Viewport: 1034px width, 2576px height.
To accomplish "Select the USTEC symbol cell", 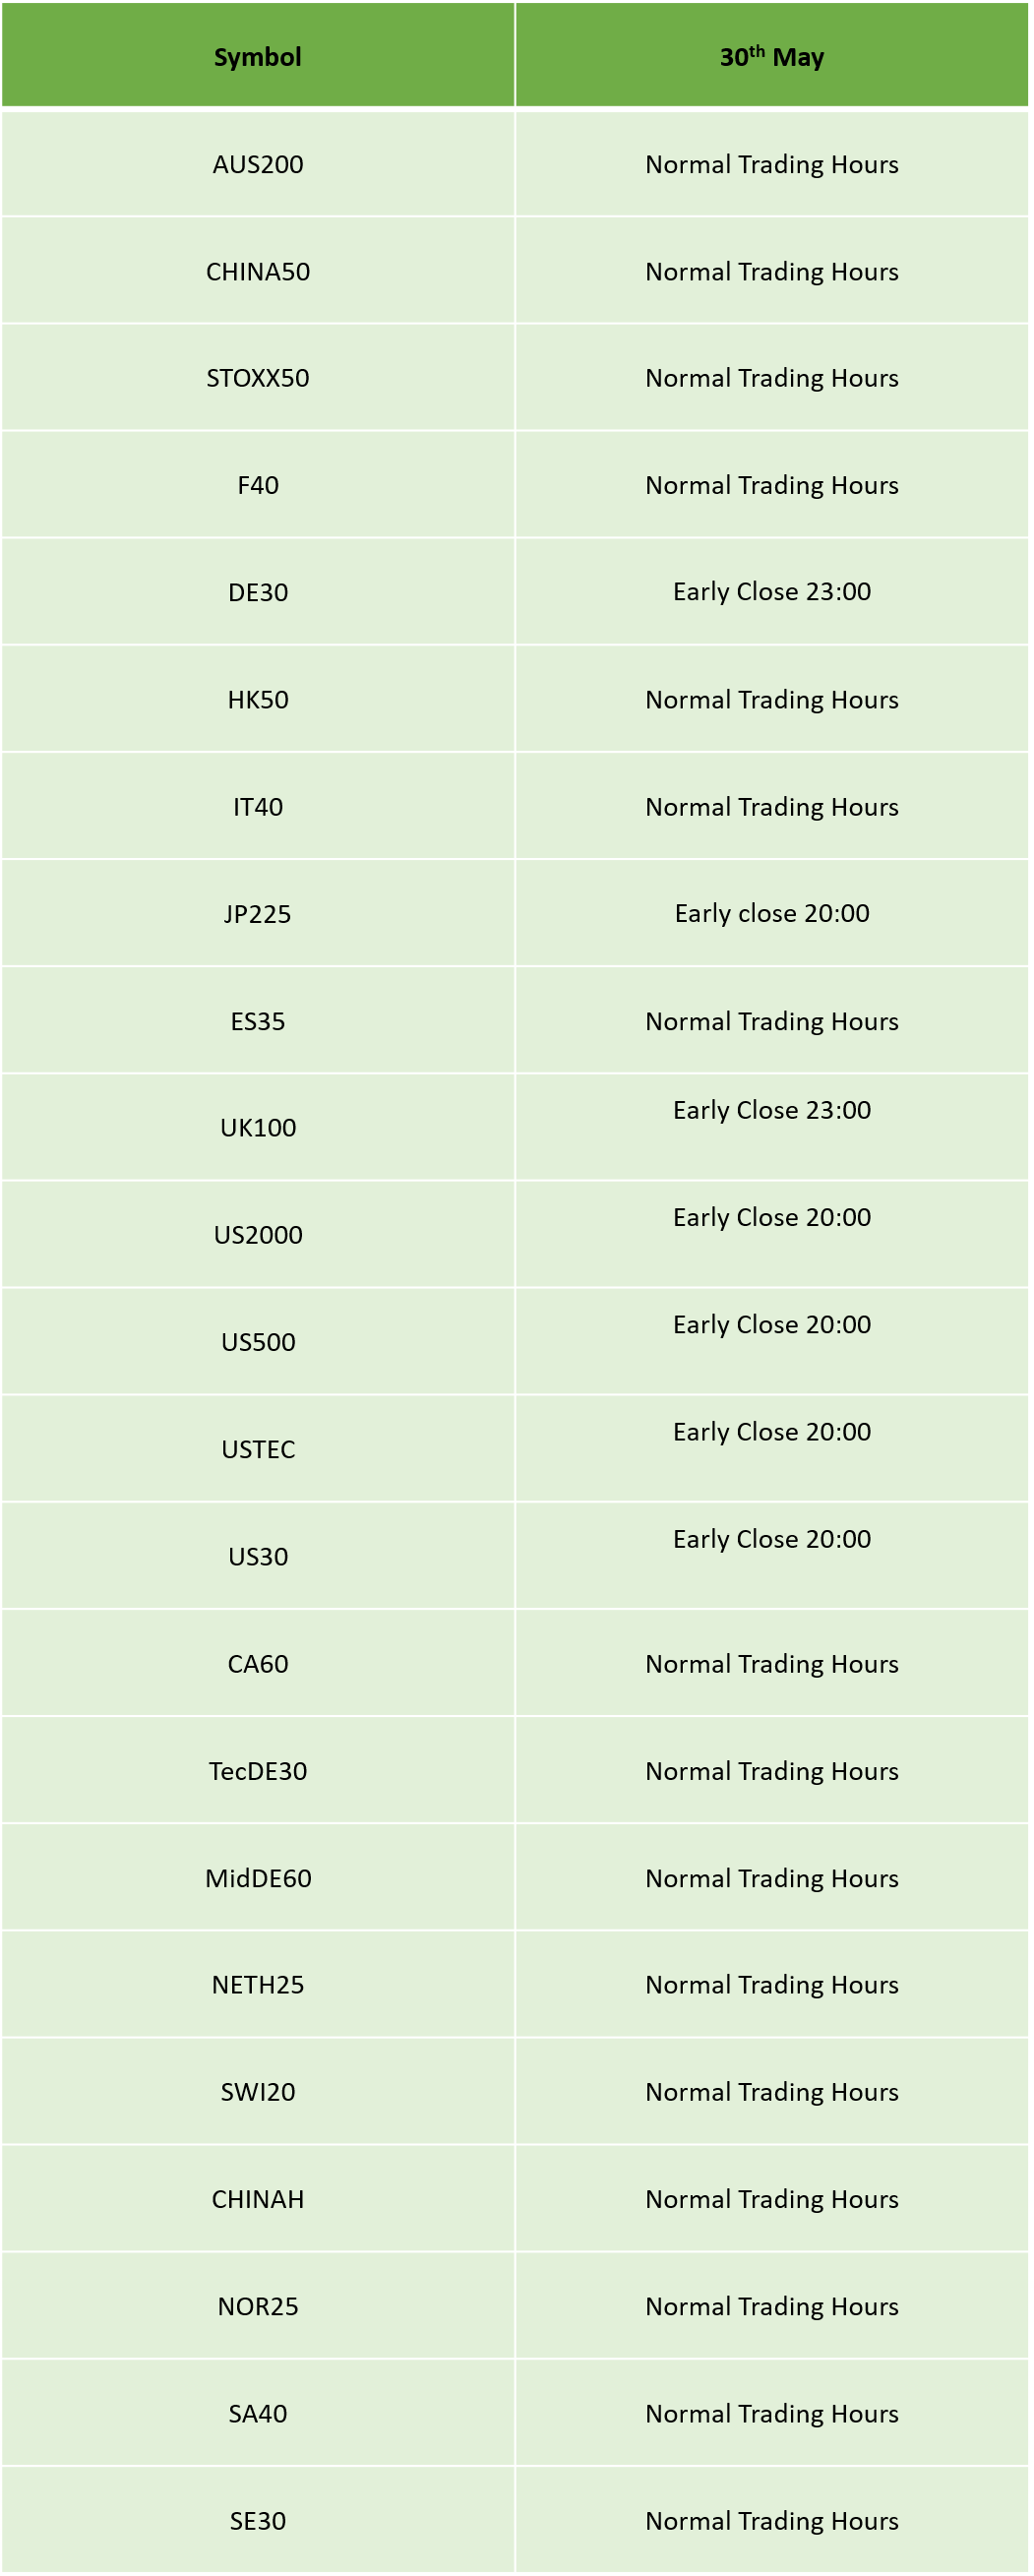I will pos(258,1449).
